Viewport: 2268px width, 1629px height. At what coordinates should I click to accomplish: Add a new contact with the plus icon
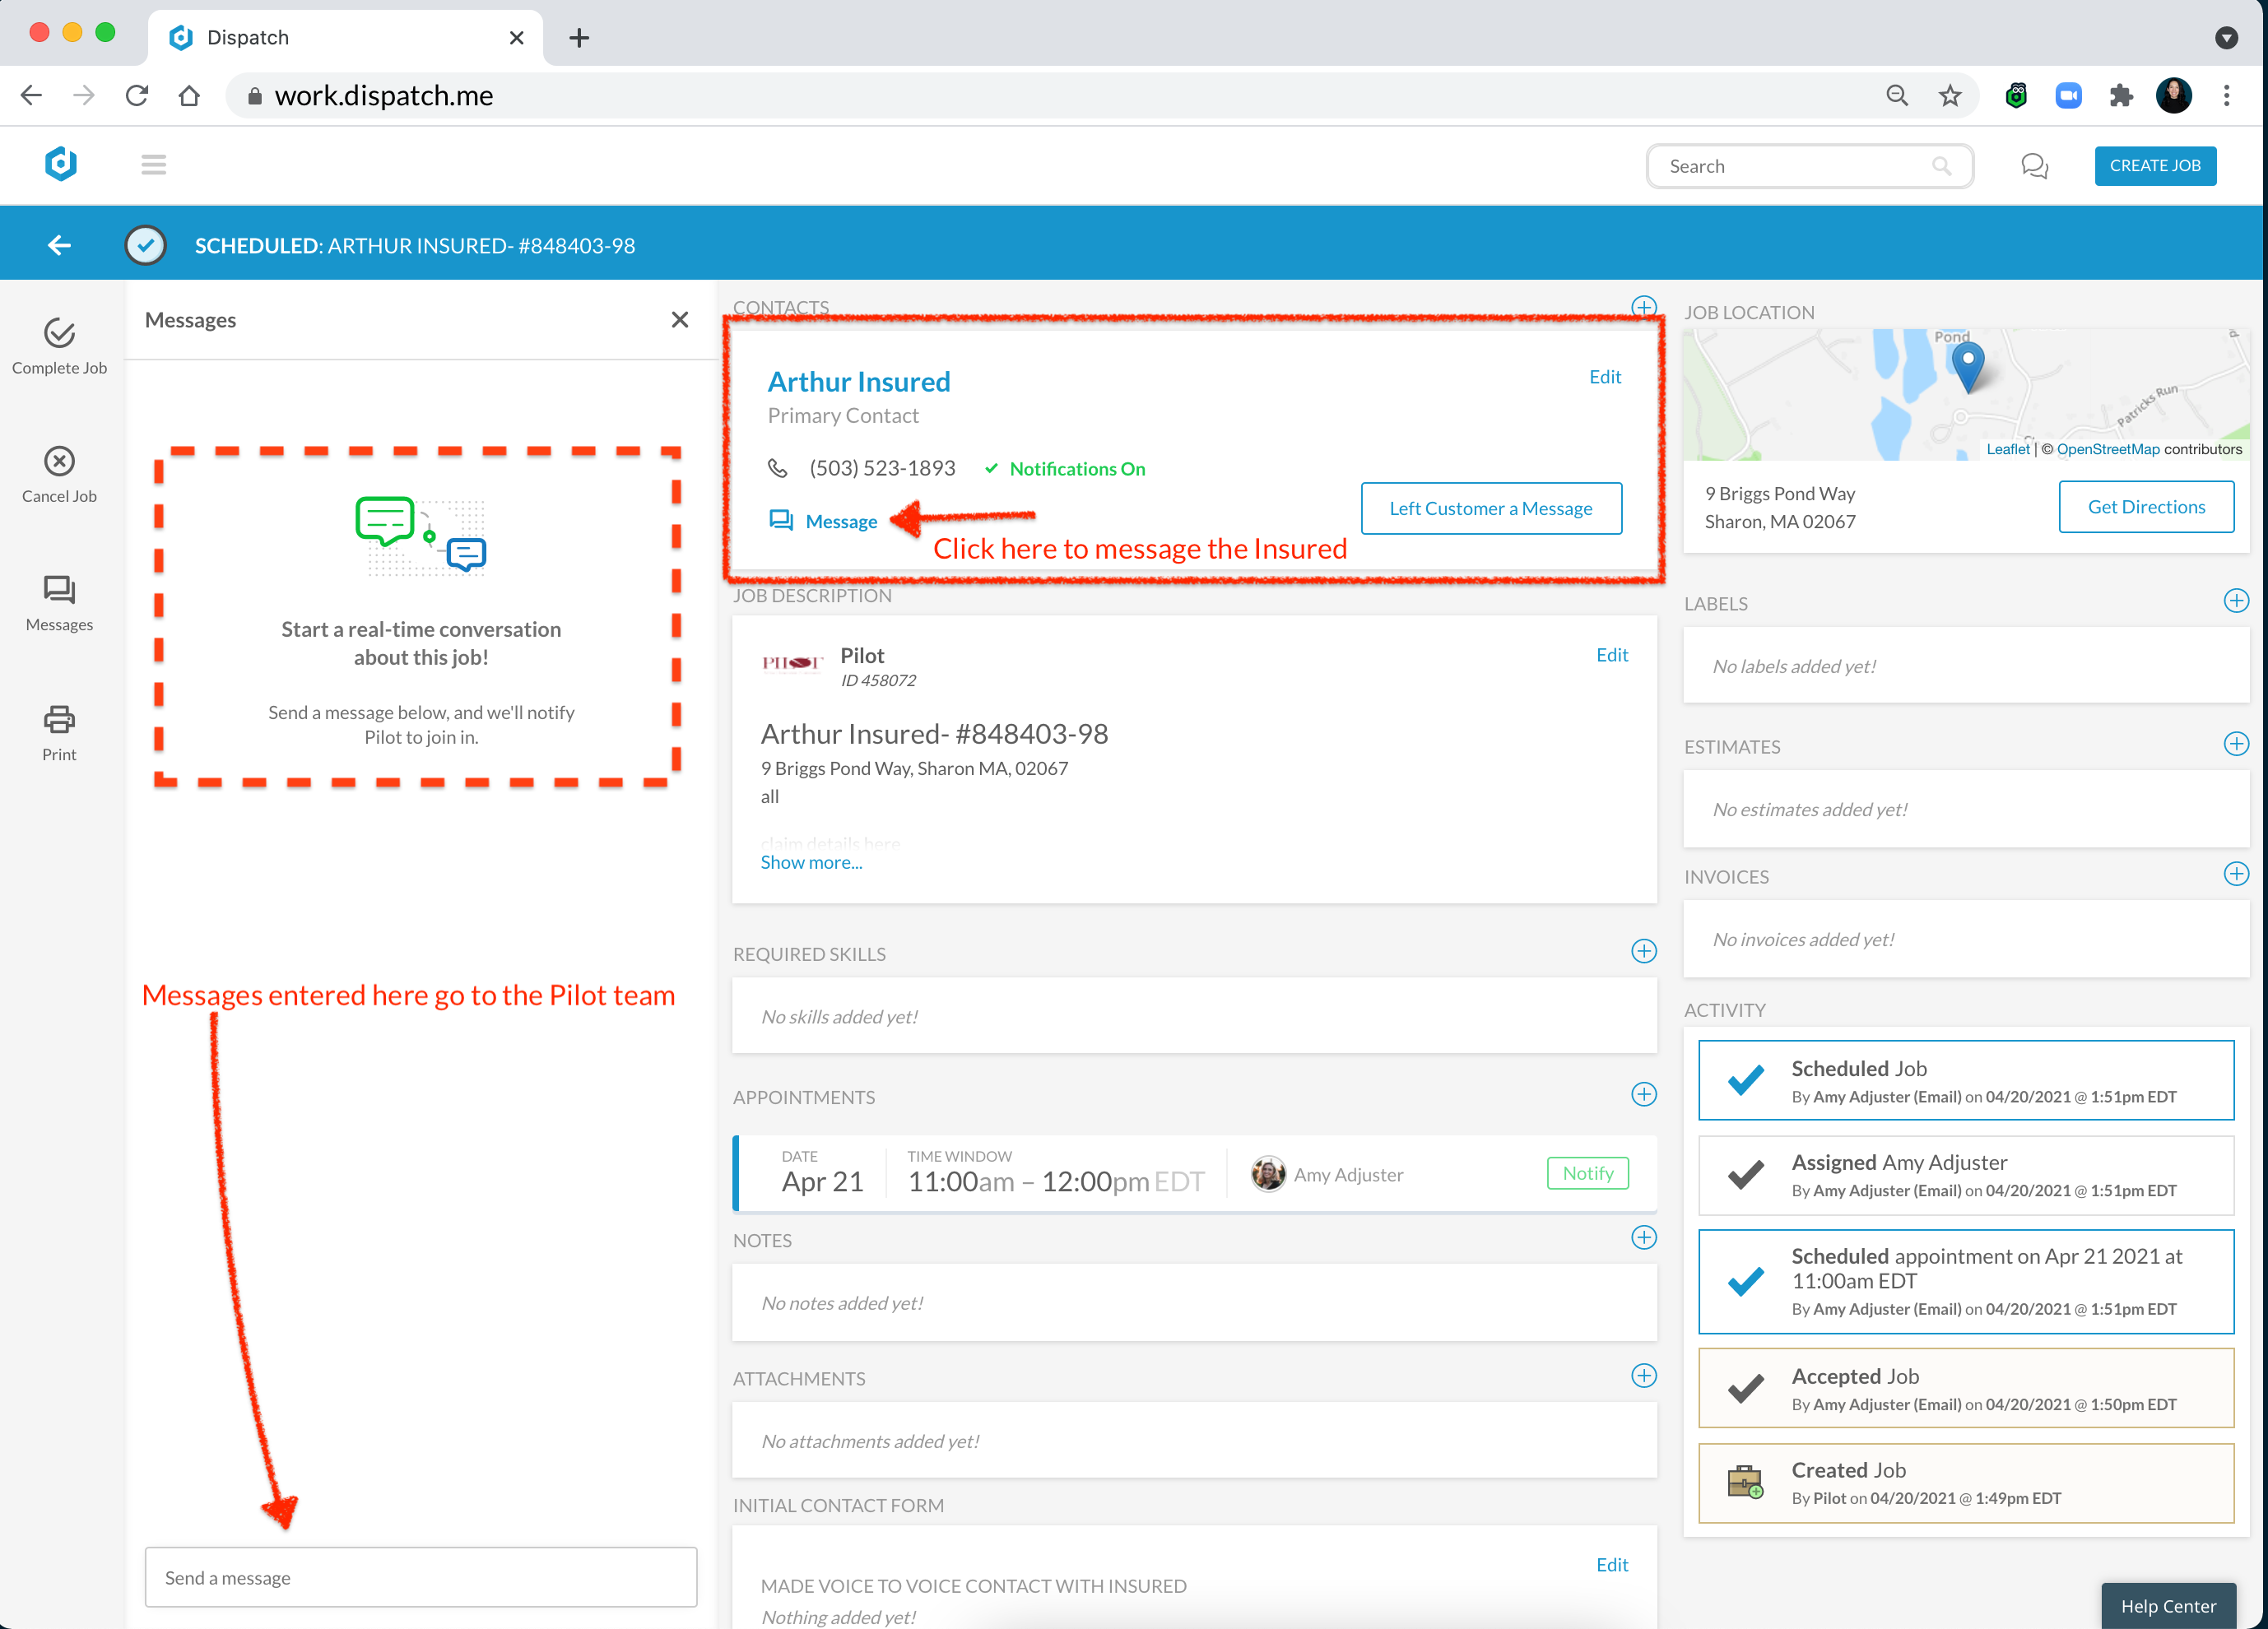point(1643,306)
